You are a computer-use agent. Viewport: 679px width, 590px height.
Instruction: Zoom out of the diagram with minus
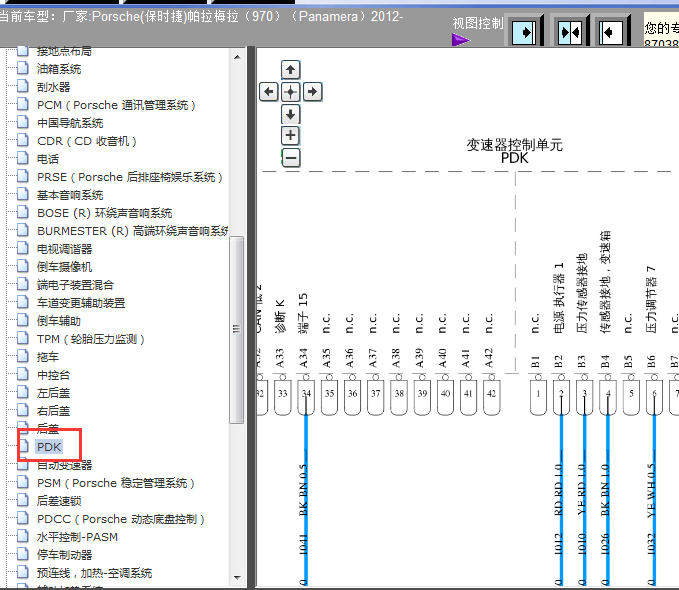[x=291, y=158]
